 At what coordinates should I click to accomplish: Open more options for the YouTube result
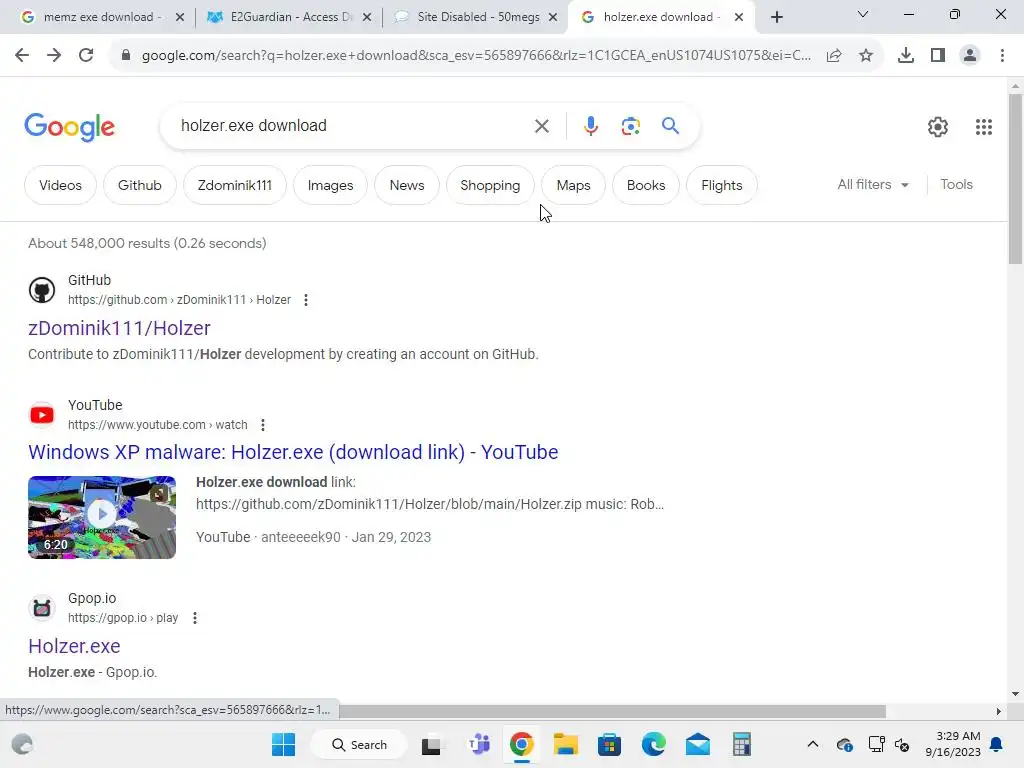point(263,425)
